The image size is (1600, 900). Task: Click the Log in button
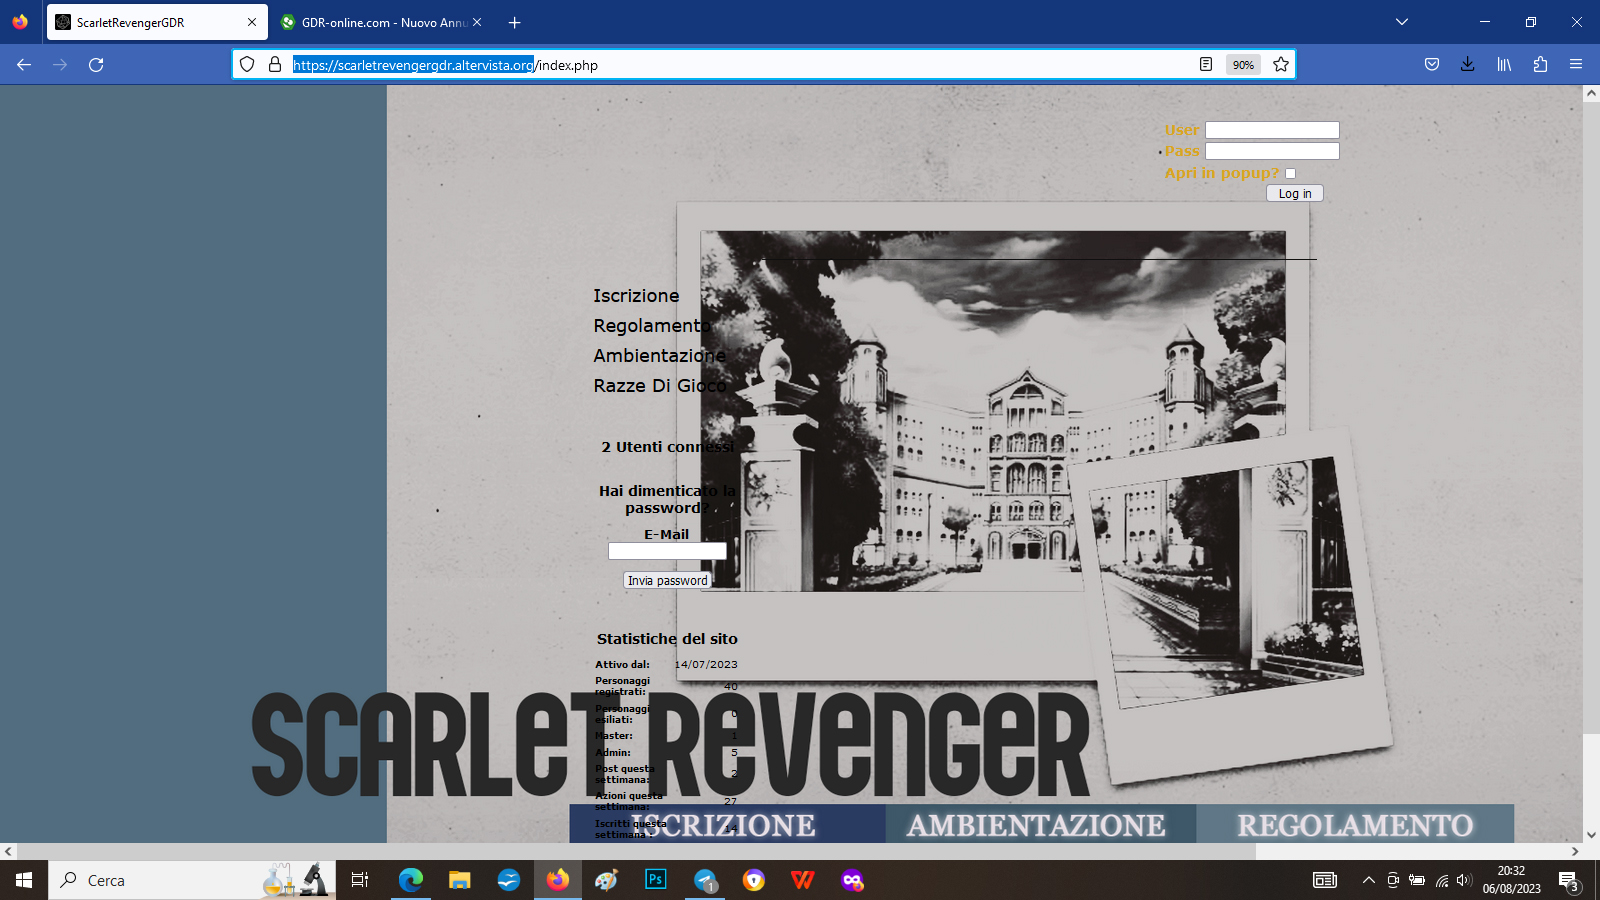pos(1295,193)
